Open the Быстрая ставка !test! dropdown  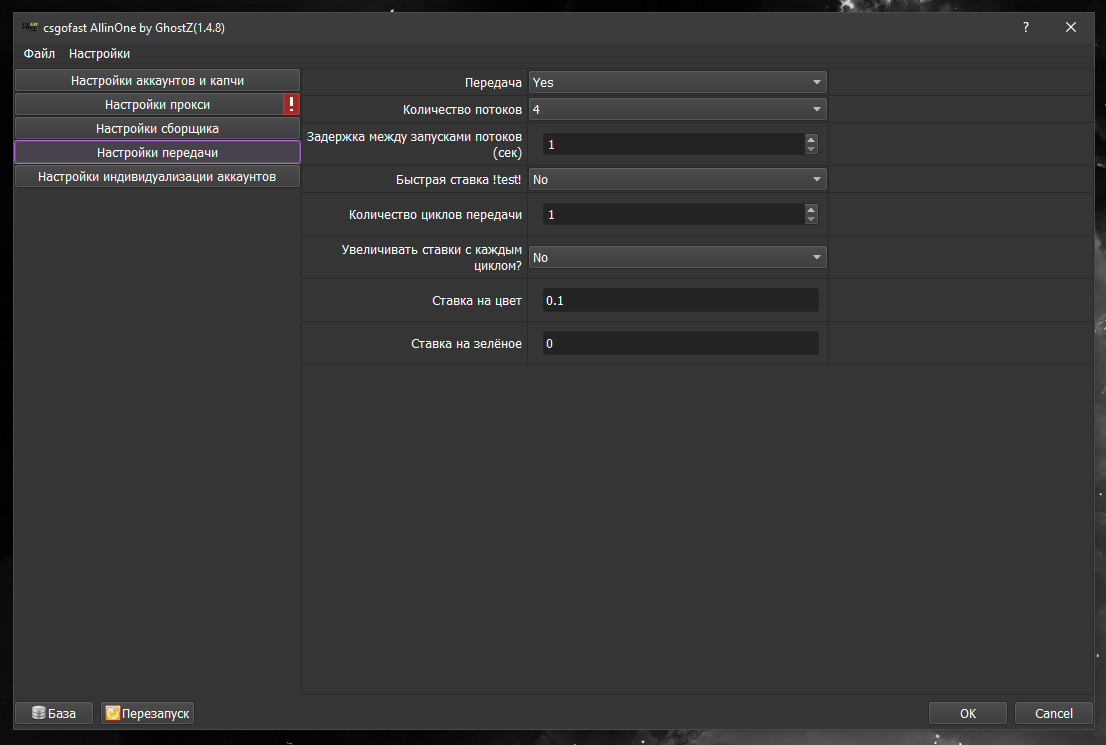click(x=677, y=179)
